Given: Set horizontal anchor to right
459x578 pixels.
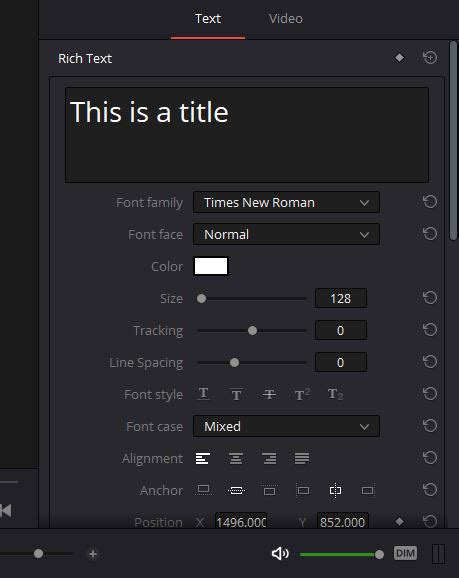Looking at the screenshot, I should click(x=368, y=490).
